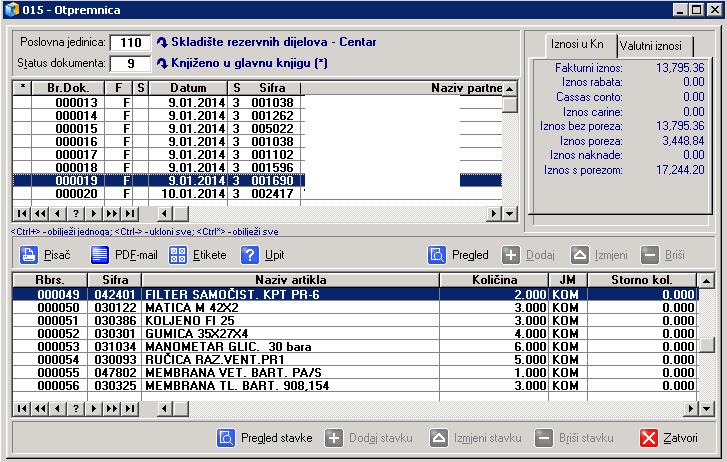Select item MATICA M 42X2
The height and width of the screenshot is (462, 727).
click(x=355, y=308)
